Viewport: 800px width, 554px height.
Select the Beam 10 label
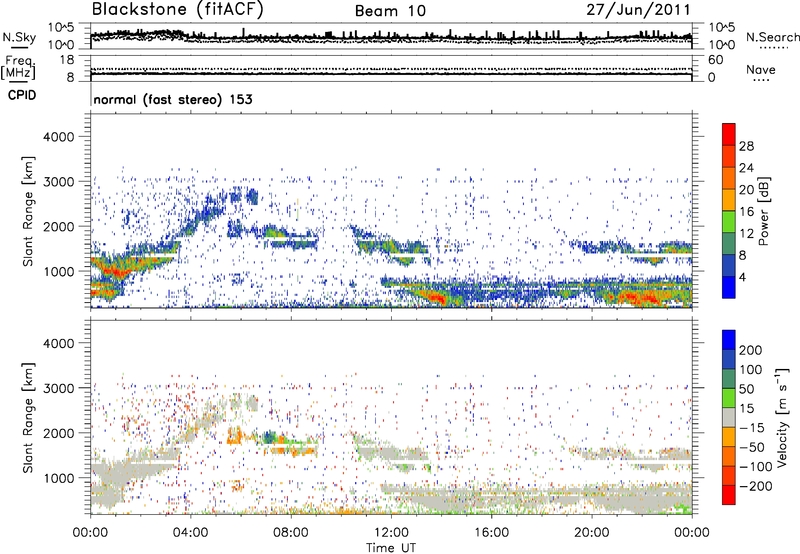point(390,11)
